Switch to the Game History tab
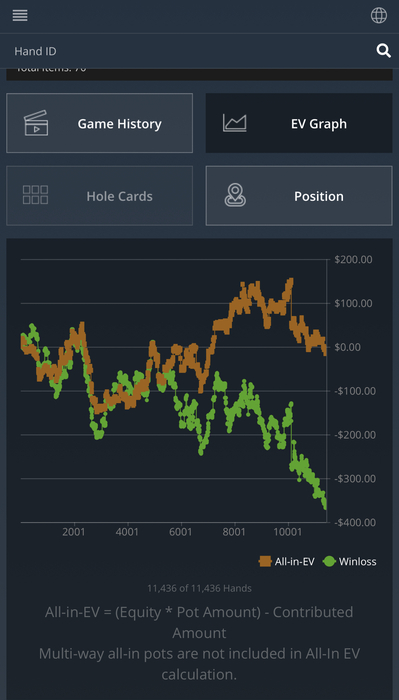This screenshot has width=399, height=700. (x=100, y=123)
